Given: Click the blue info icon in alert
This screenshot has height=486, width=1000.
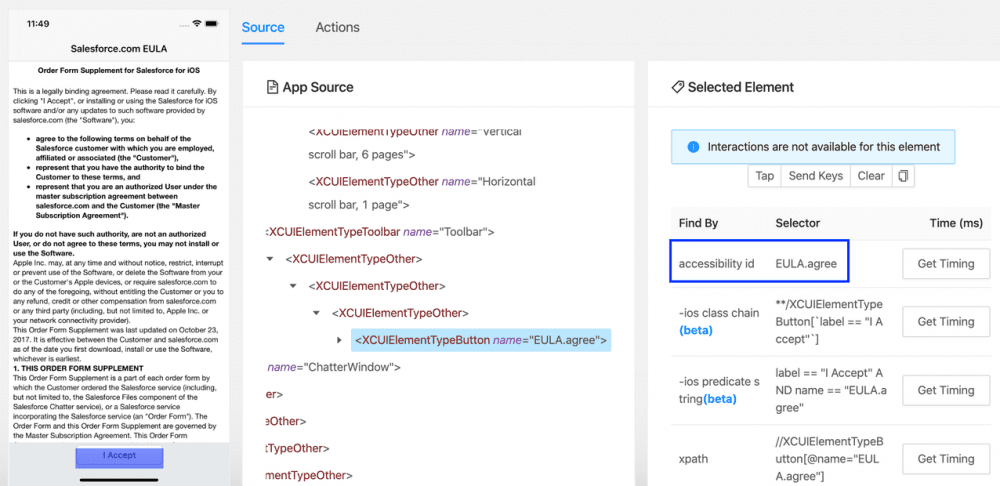Looking at the screenshot, I should 693,147.
